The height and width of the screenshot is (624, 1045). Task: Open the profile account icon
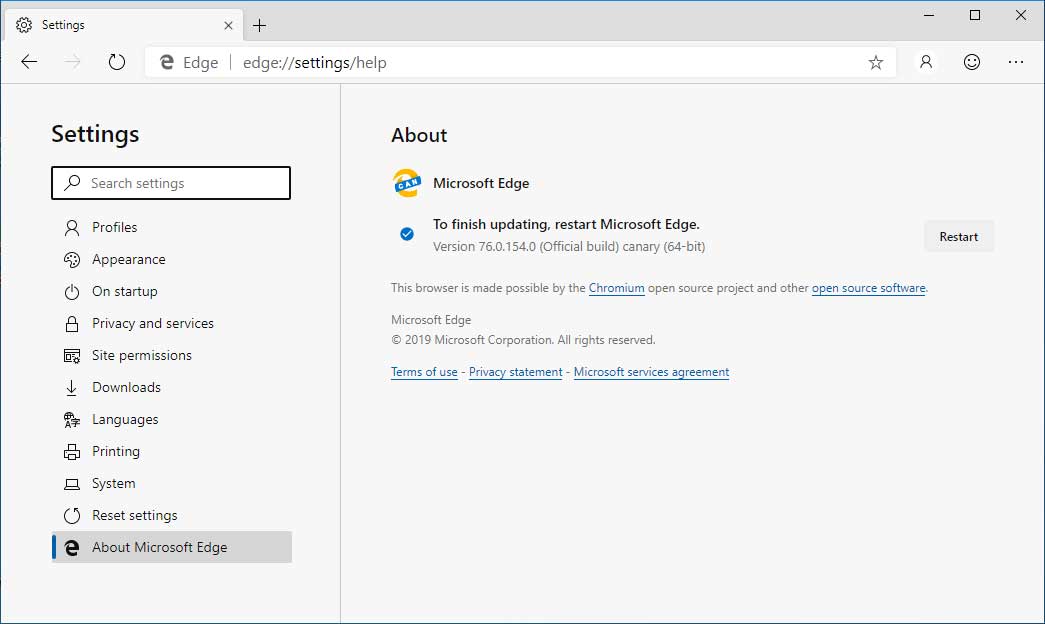[926, 62]
